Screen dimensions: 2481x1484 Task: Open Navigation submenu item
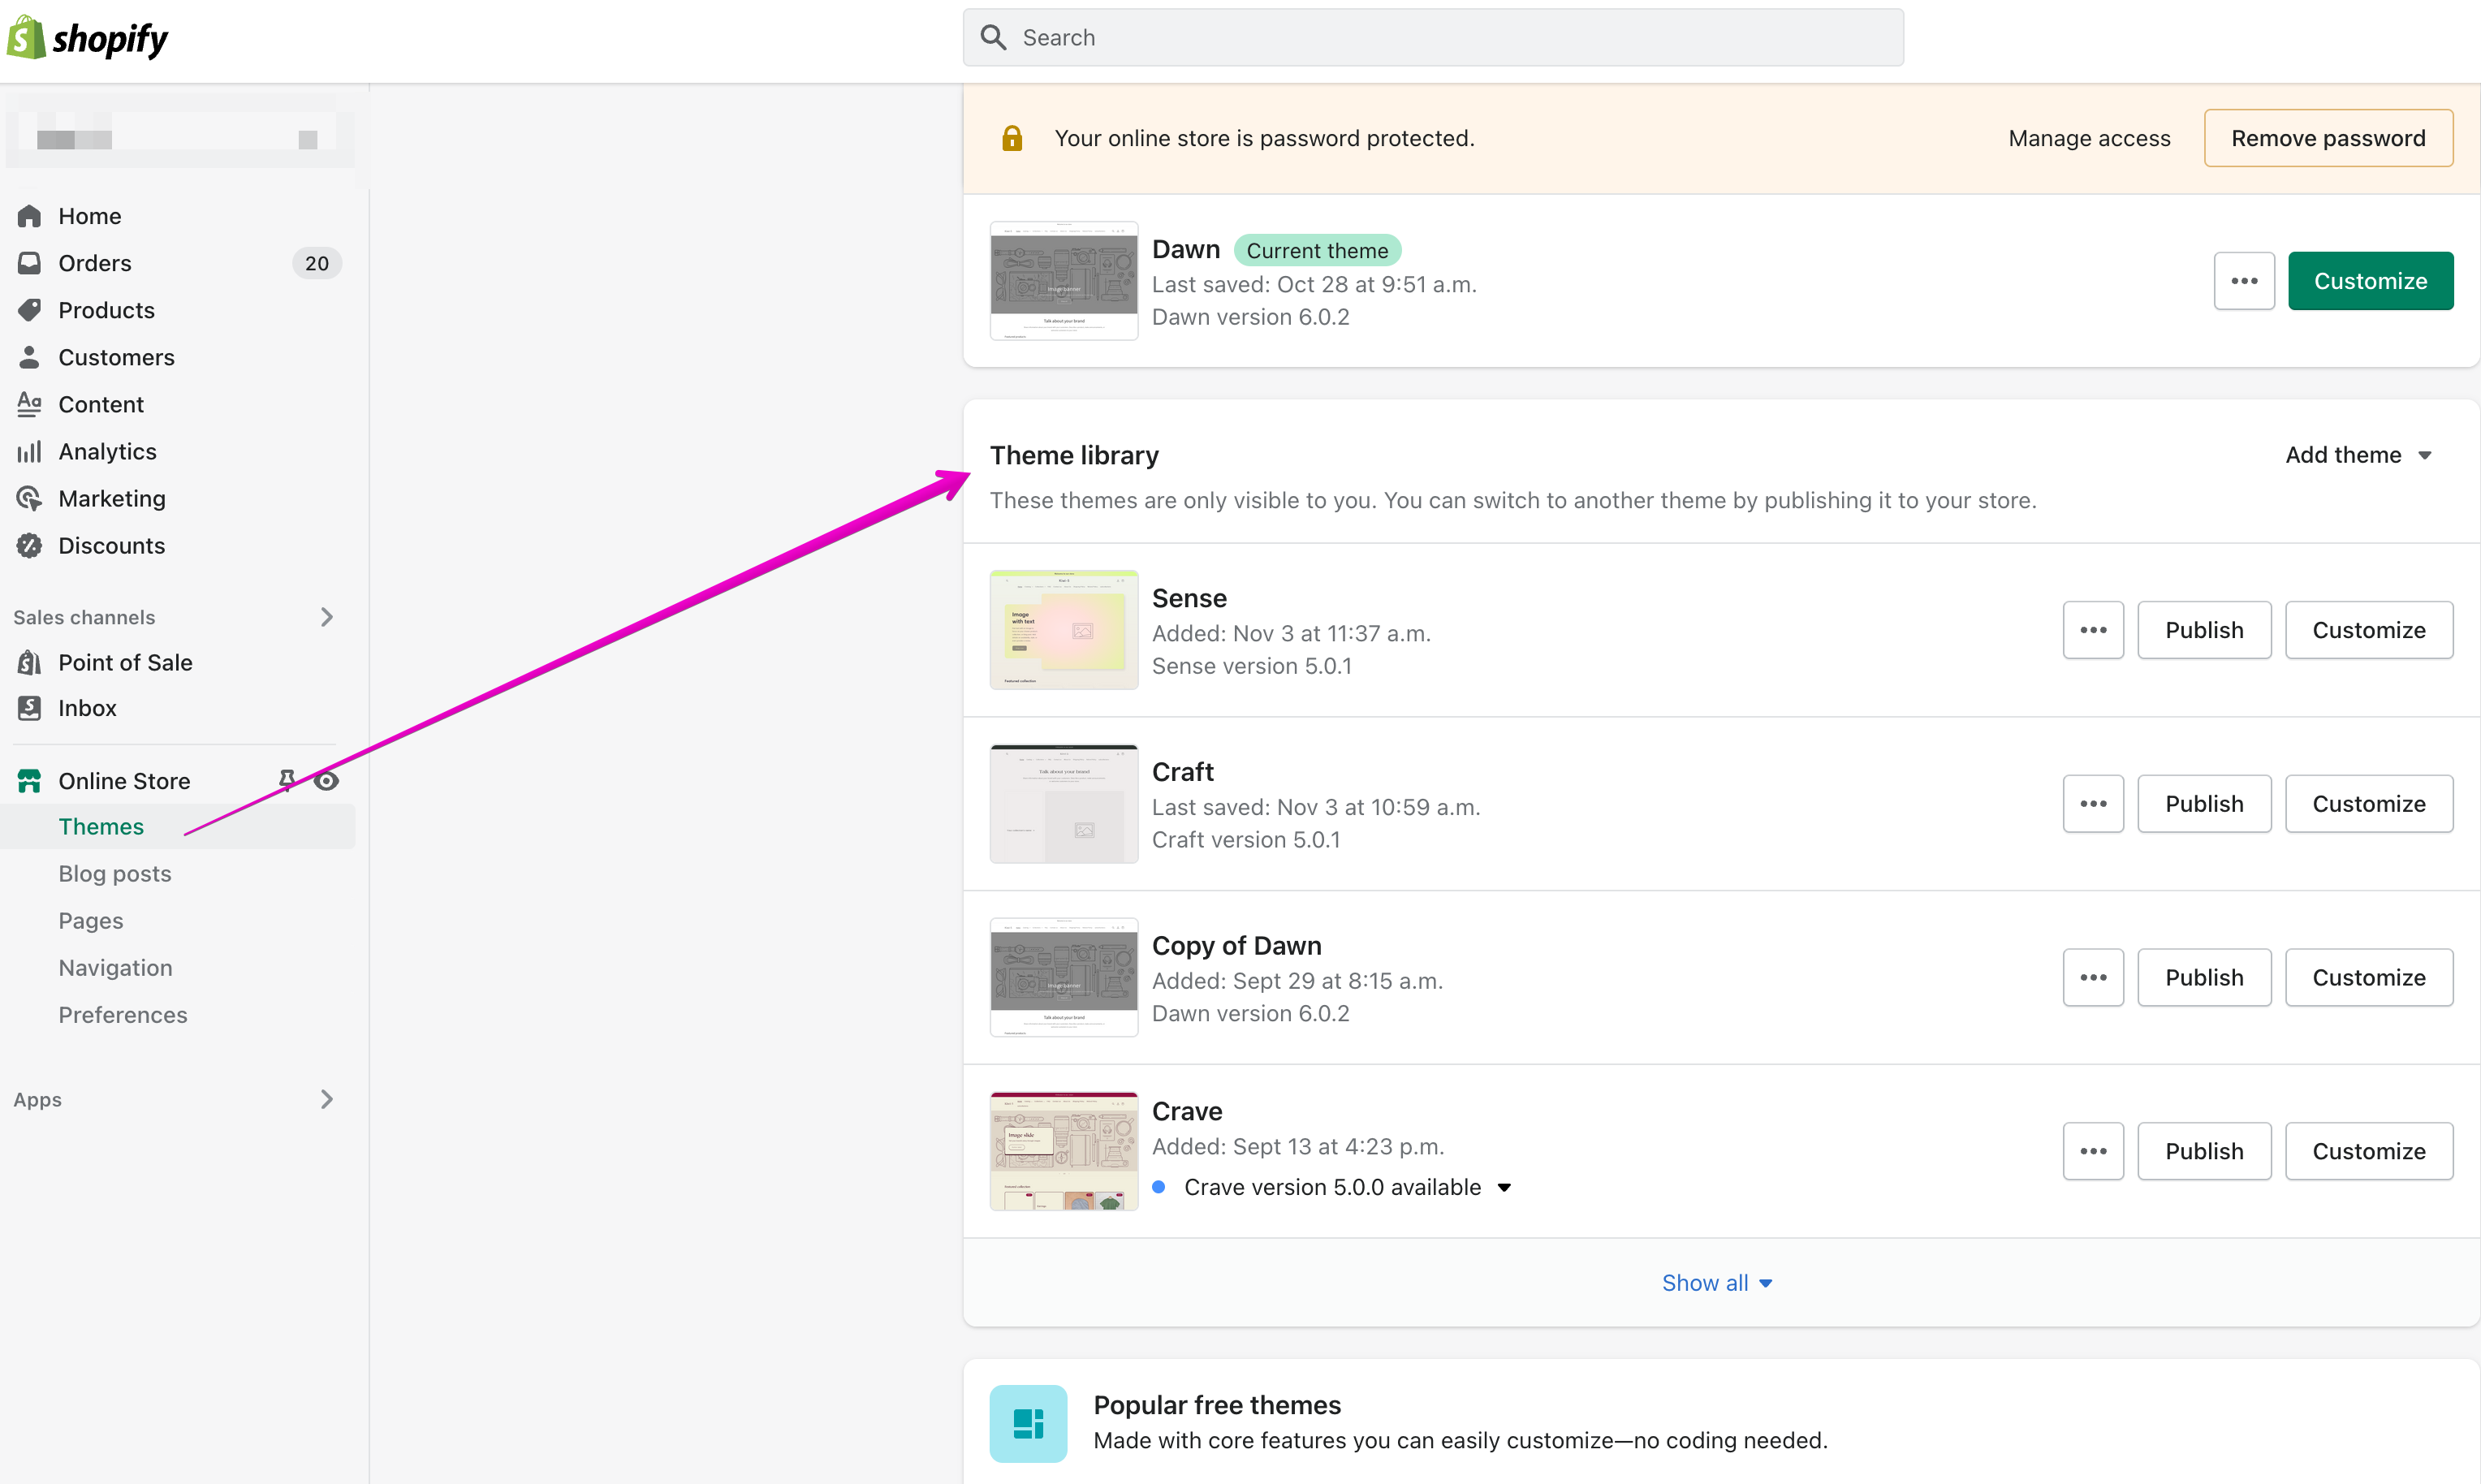[115, 968]
